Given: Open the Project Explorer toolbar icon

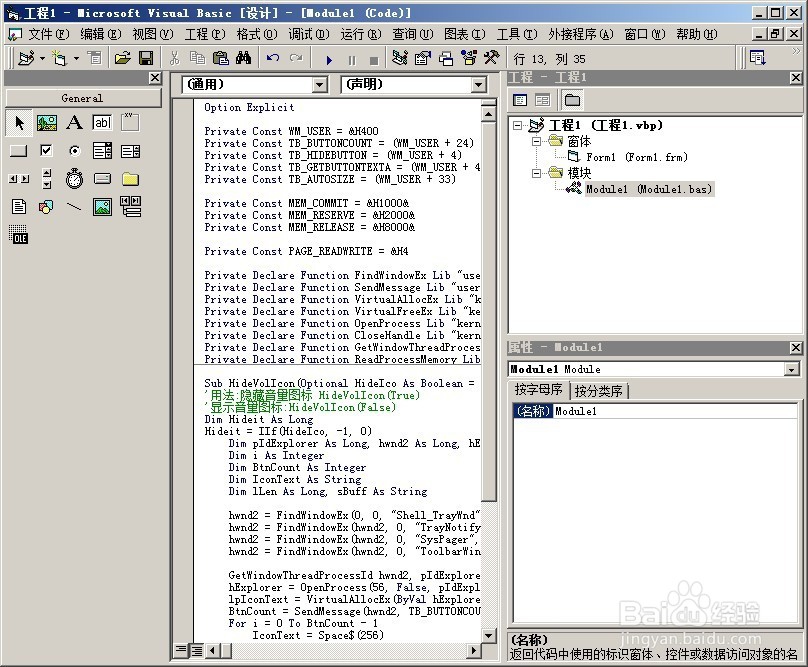Looking at the screenshot, I should 399,58.
